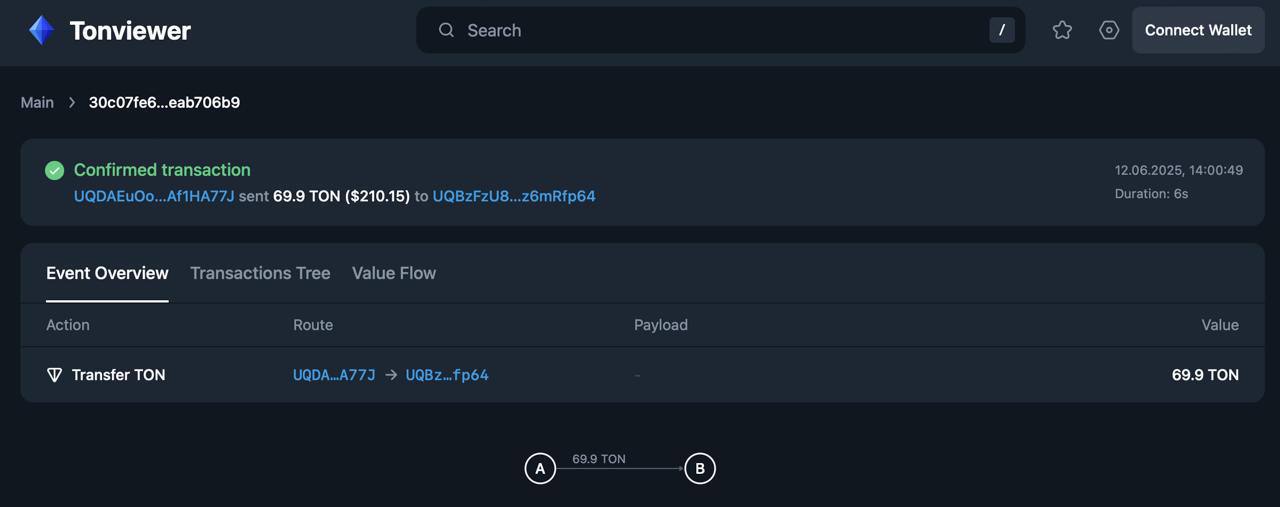
Task: Click the magnifier search icon
Action: 447,30
